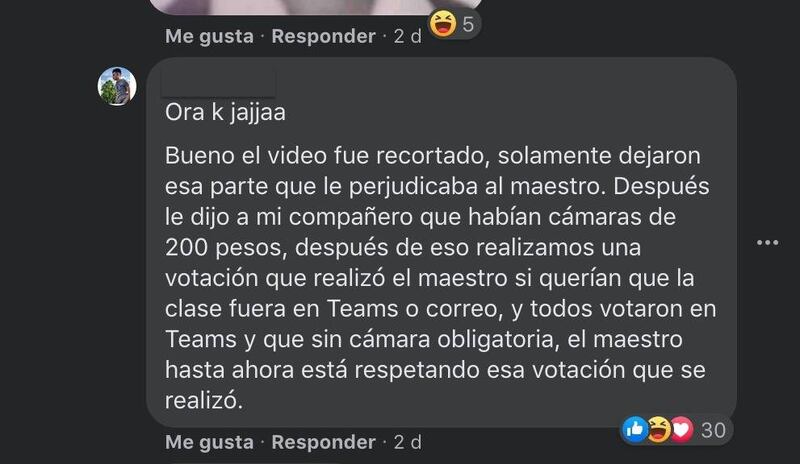Click the last word 'realizó.' in comment
Screen dimensions: 800x464
204,400
